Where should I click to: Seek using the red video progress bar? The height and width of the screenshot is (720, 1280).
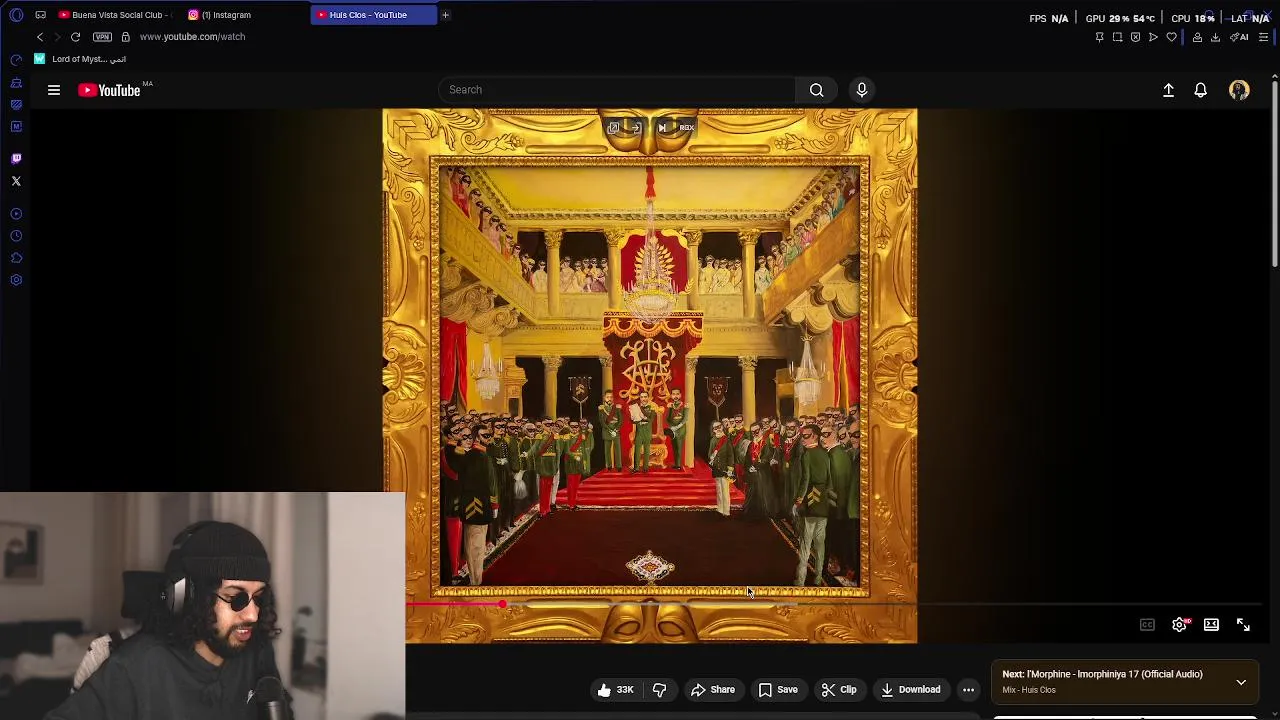pyautogui.click(x=454, y=604)
